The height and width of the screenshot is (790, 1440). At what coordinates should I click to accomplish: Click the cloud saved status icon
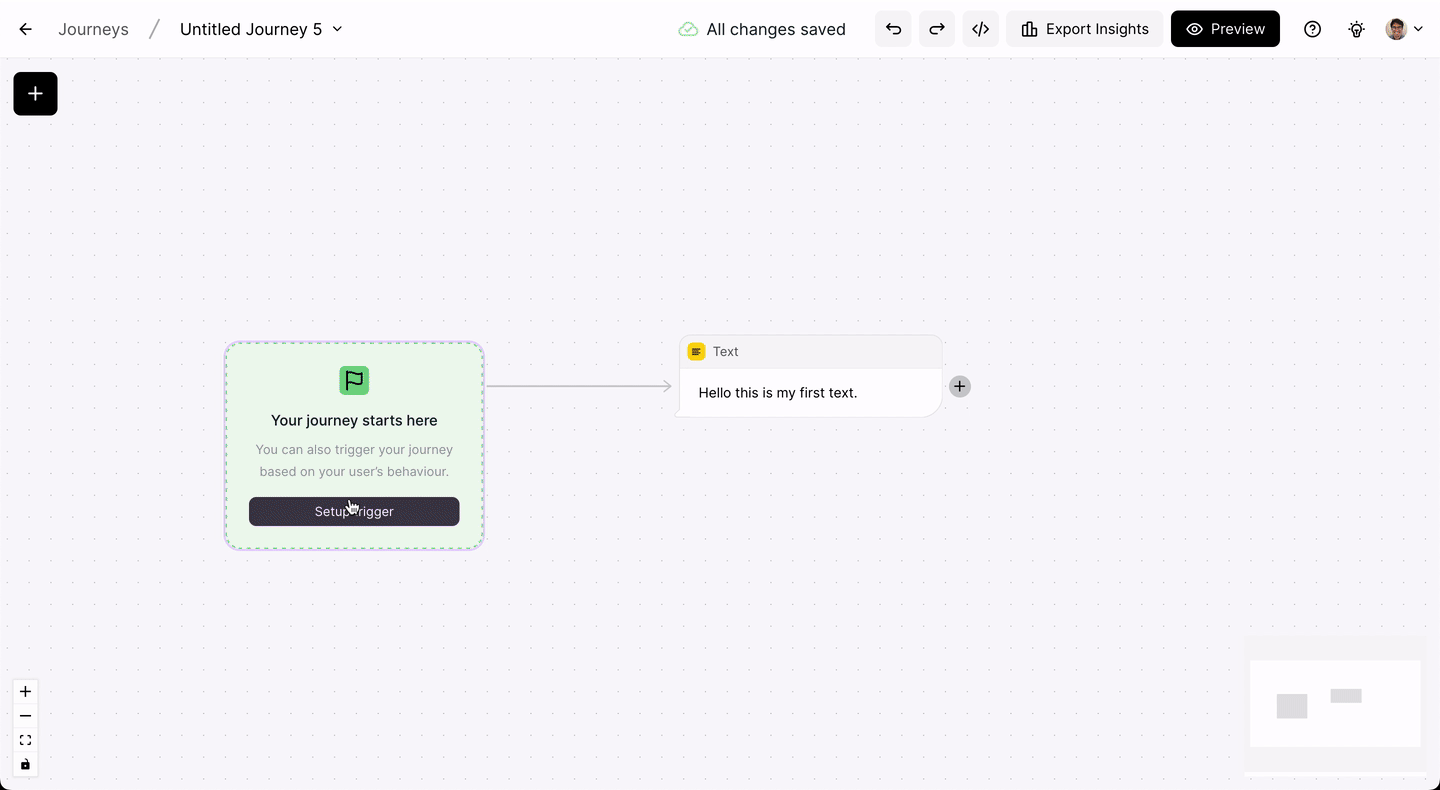point(688,29)
